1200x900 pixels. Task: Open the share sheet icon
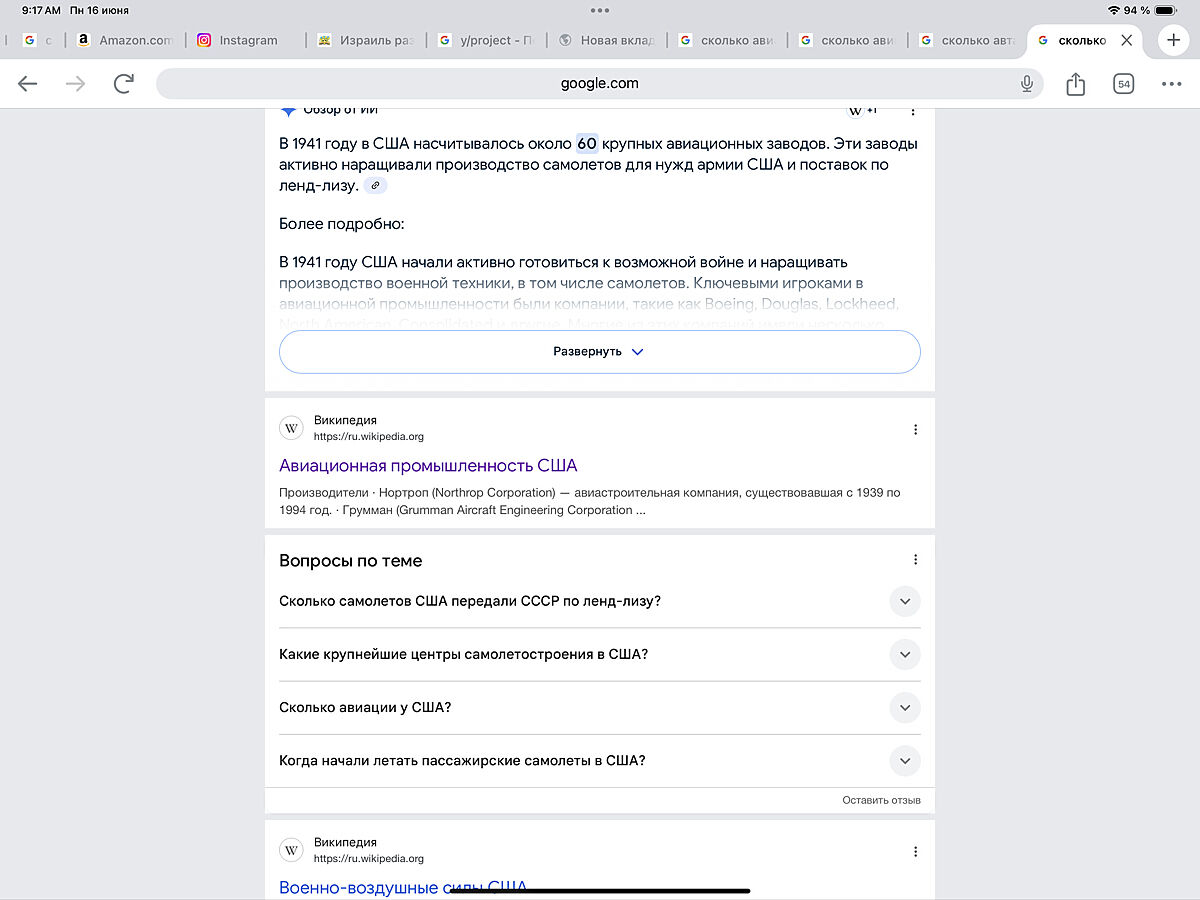tap(1075, 84)
